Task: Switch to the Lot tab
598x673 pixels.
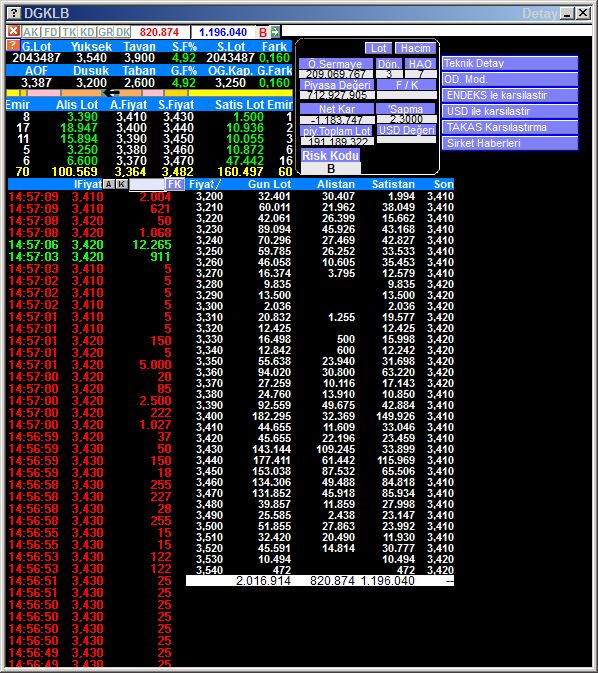Action: pyautogui.click(x=378, y=48)
